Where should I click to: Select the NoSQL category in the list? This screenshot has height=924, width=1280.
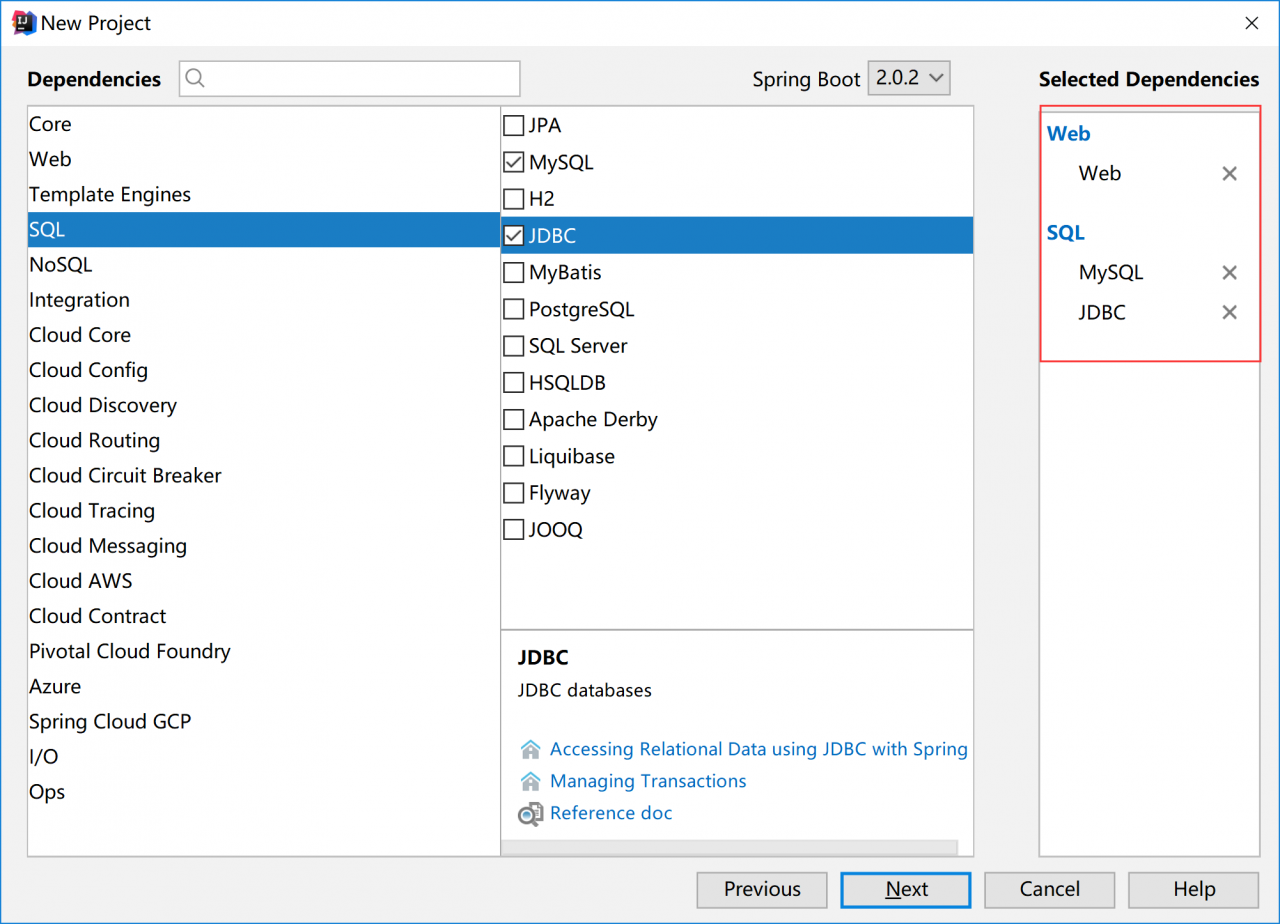tap(60, 265)
